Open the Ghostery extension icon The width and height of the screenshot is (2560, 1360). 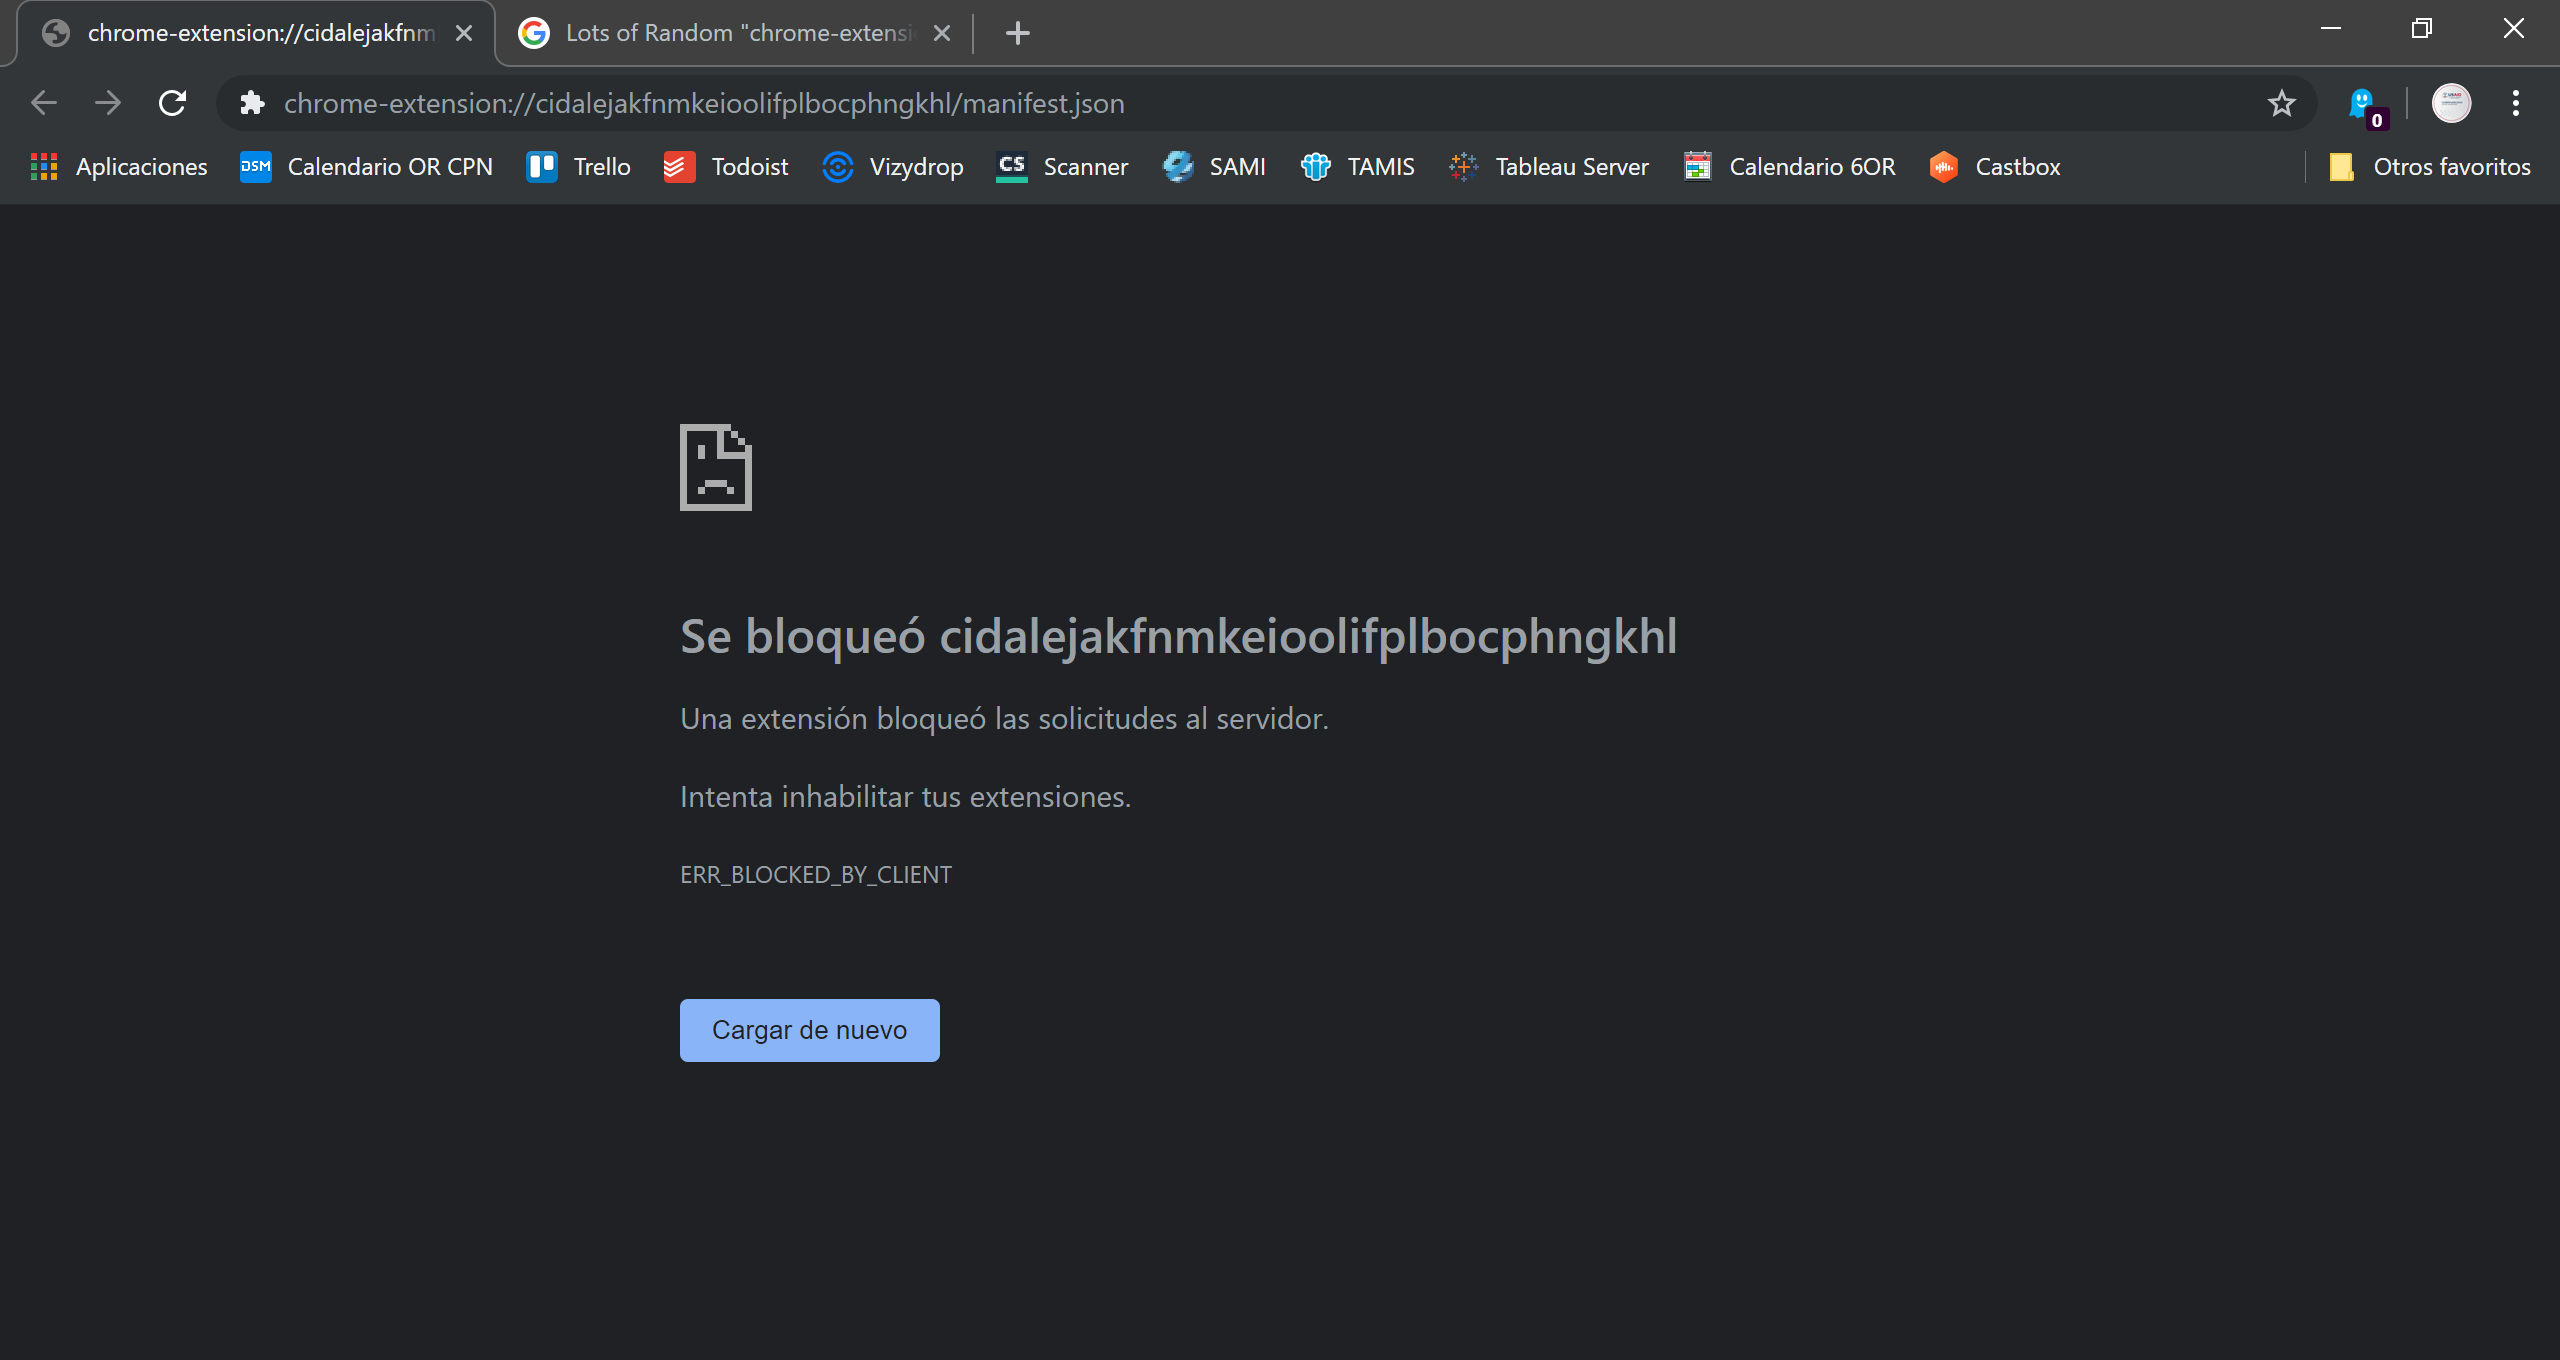(2362, 103)
